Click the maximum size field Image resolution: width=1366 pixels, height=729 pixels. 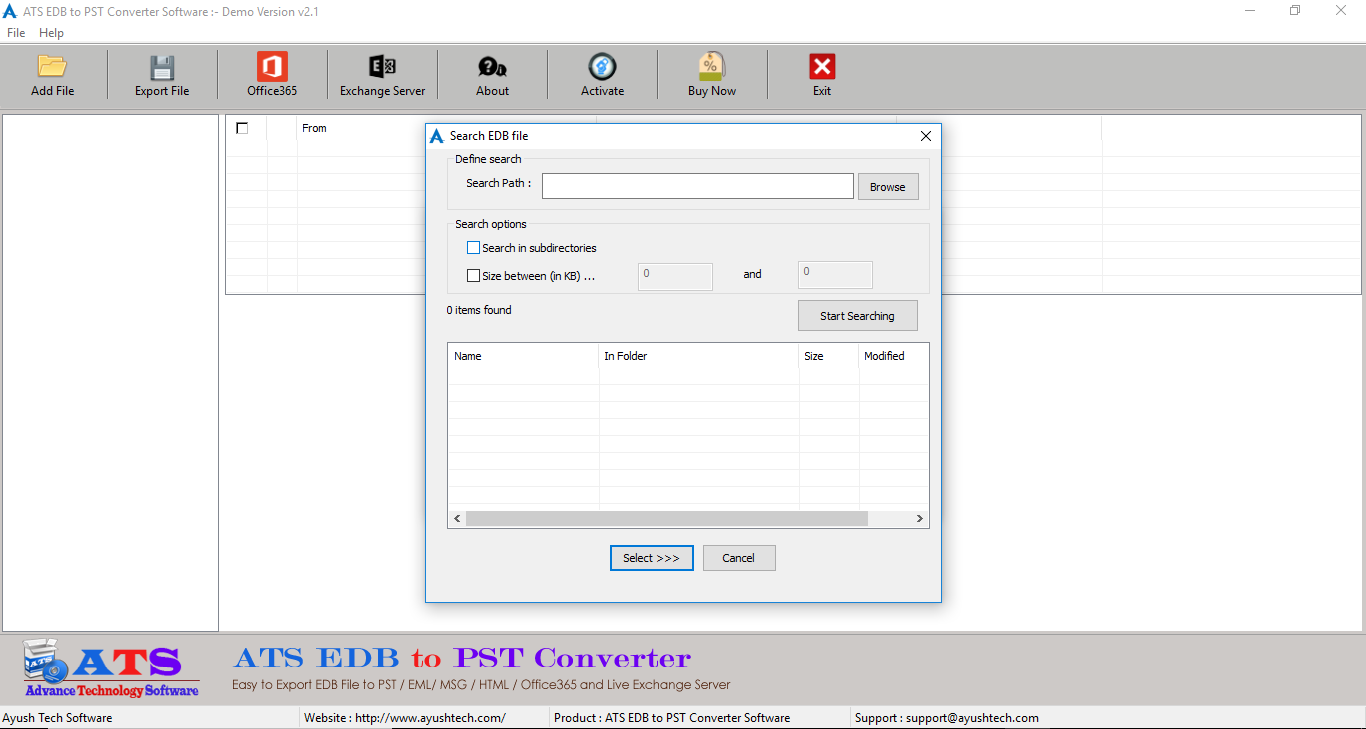tap(835, 275)
